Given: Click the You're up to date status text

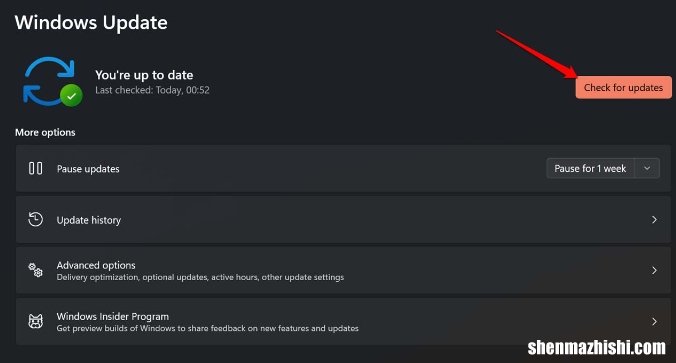Looking at the screenshot, I should pos(144,75).
